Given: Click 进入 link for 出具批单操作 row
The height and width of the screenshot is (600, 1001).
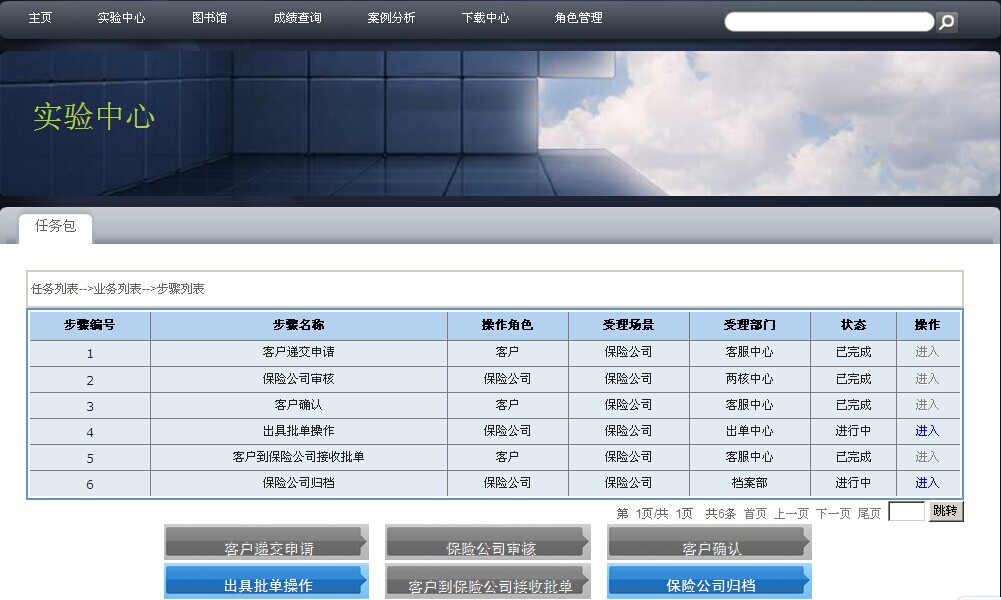Looking at the screenshot, I should tap(927, 431).
